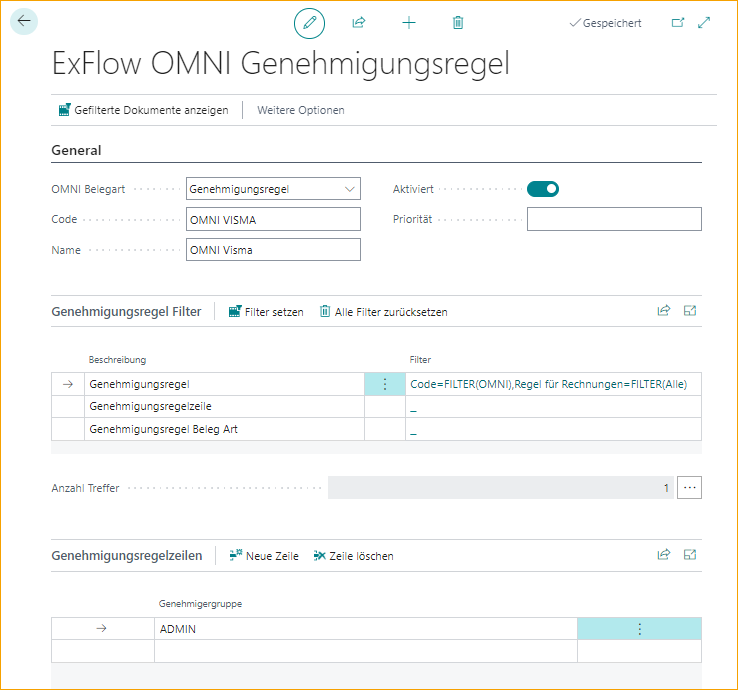The width and height of the screenshot is (738, 690).
Task: Click the pencil edit icon
Action: (x=309, y=23)
